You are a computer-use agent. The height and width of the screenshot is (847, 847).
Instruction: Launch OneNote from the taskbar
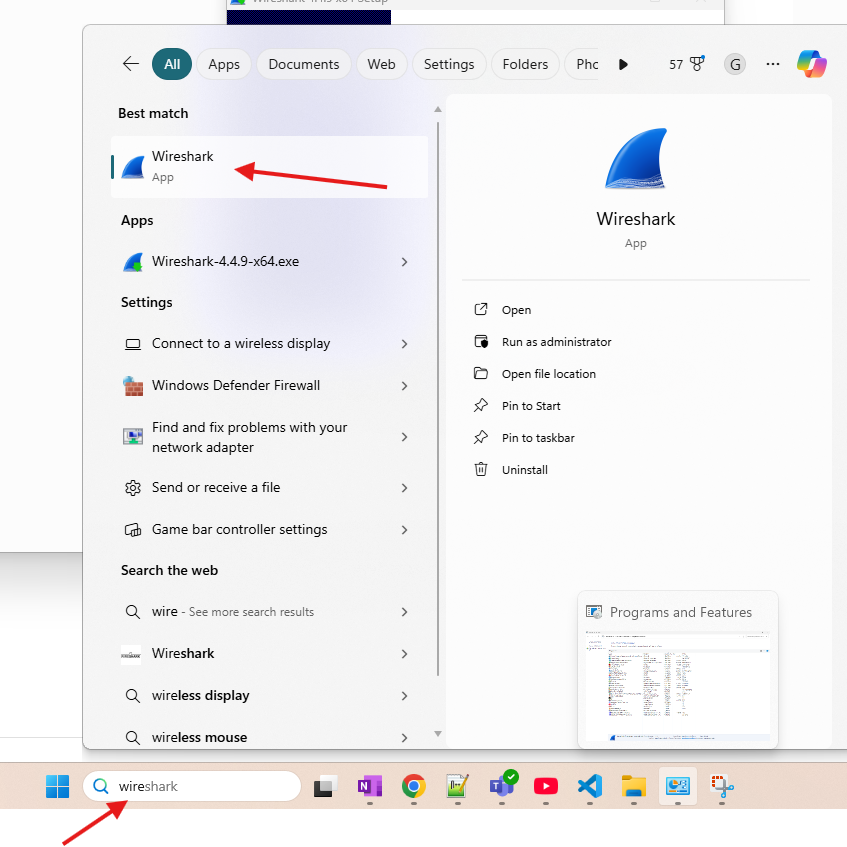(370, 786)
